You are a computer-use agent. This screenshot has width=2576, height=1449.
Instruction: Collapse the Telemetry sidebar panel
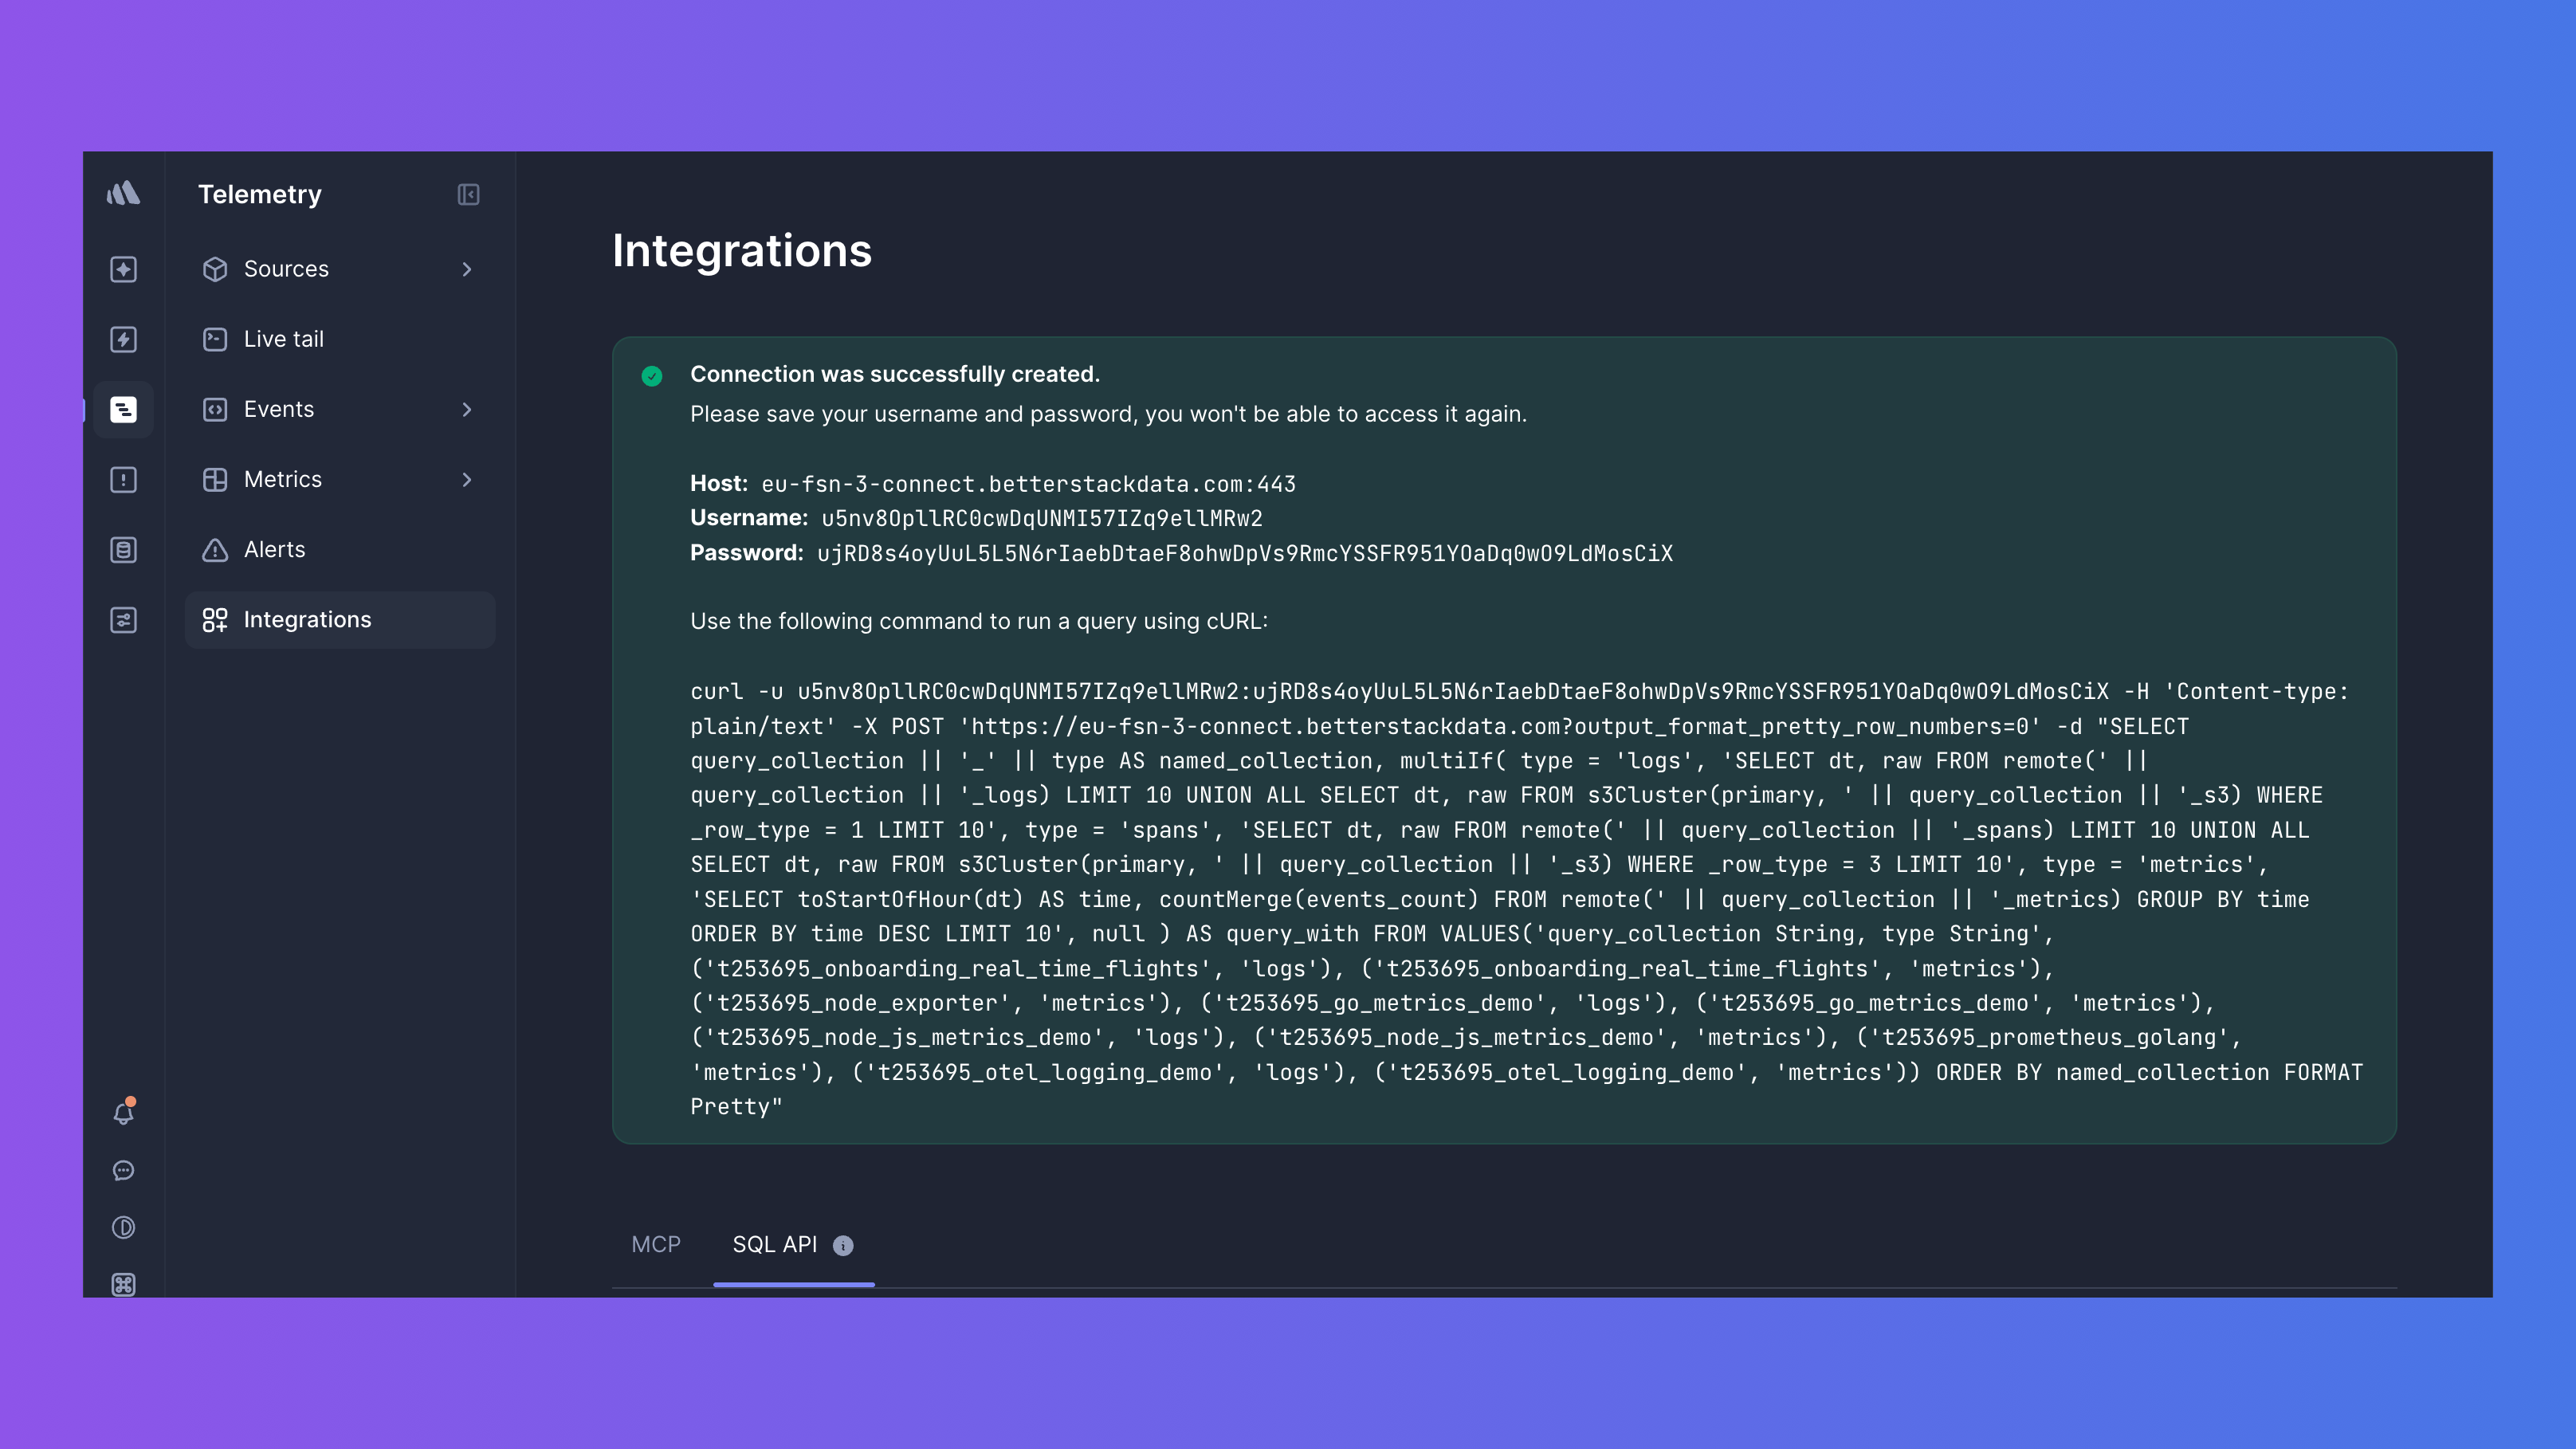pyautogui.click(x=468, y=194)
